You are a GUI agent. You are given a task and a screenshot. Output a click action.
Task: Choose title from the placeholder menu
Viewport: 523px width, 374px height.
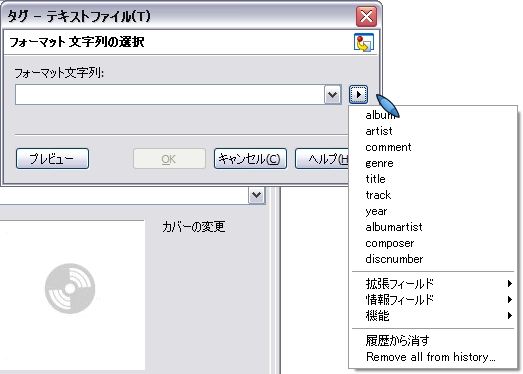point(433,179)
